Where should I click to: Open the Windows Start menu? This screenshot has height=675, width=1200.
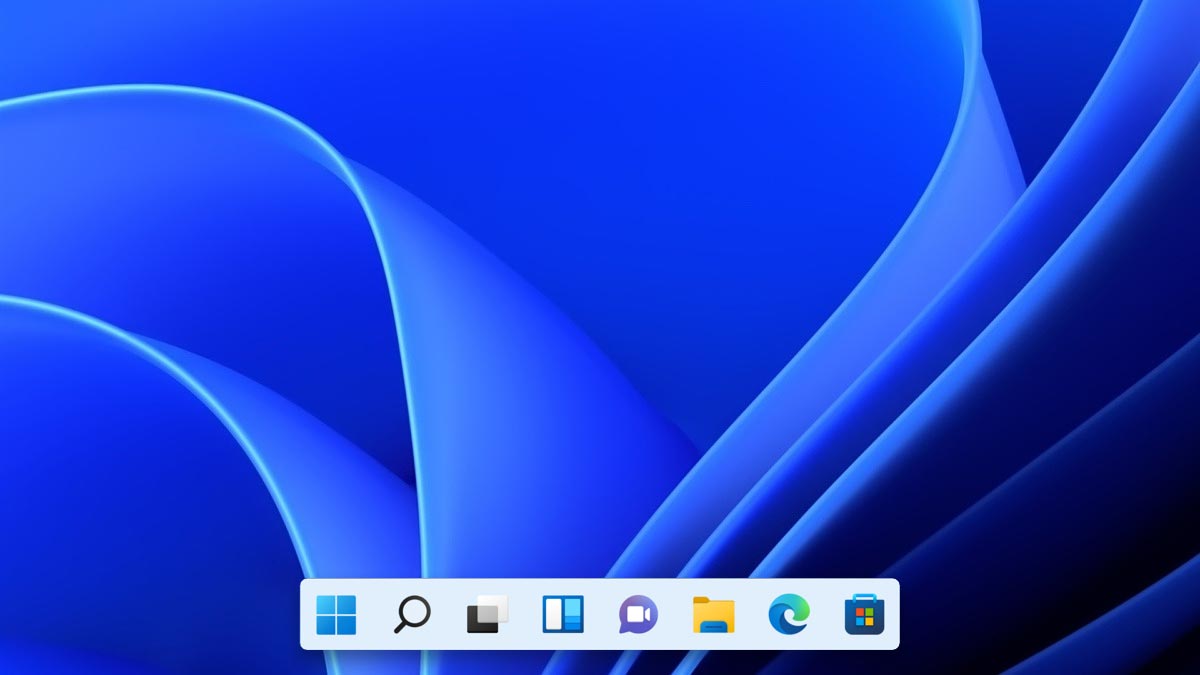pos(336,614)
